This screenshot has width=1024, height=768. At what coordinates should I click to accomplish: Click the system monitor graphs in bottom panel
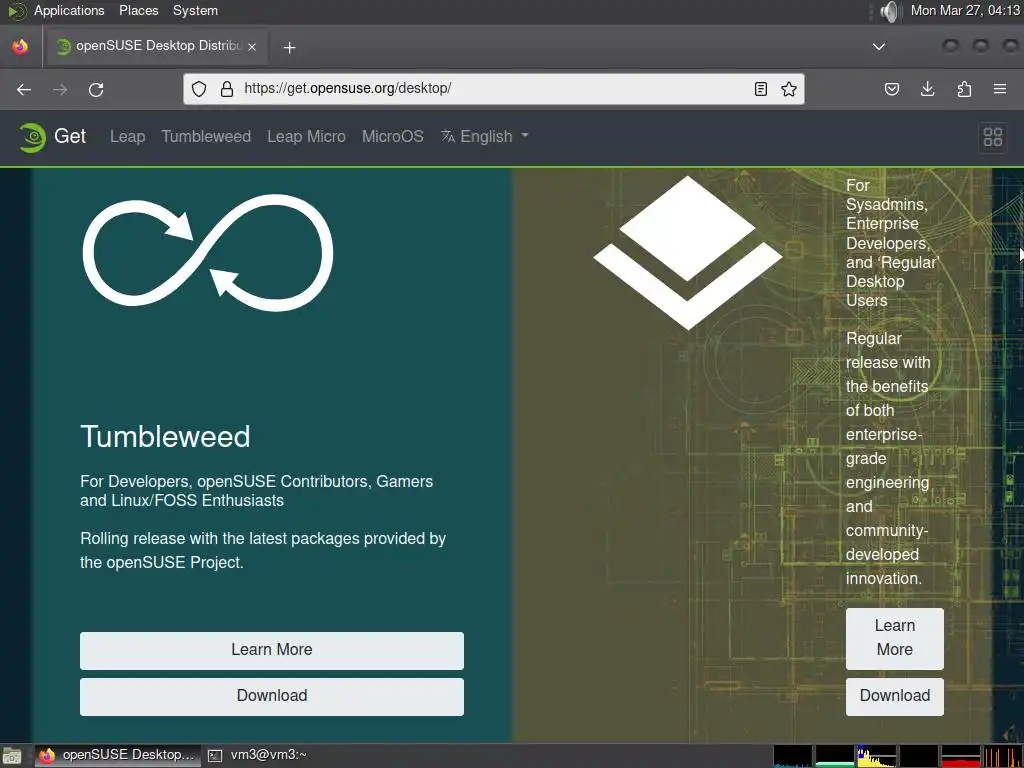click(x=898, y=756)
